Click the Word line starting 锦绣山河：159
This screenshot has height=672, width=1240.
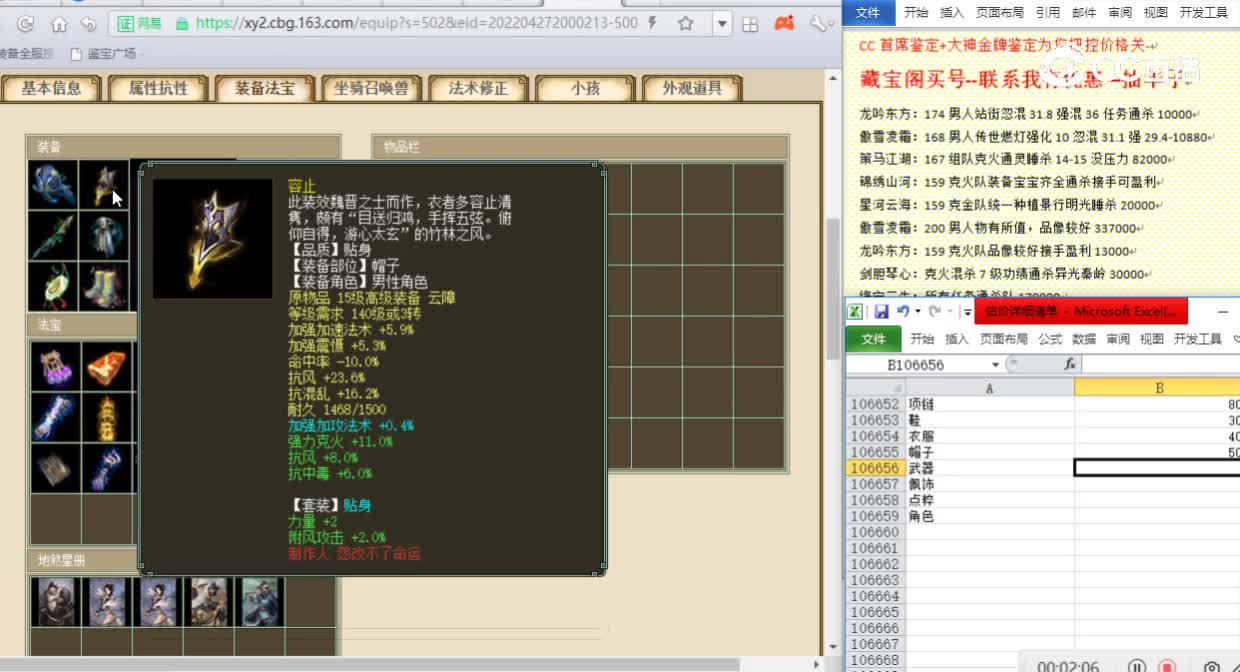point(1009,182)
